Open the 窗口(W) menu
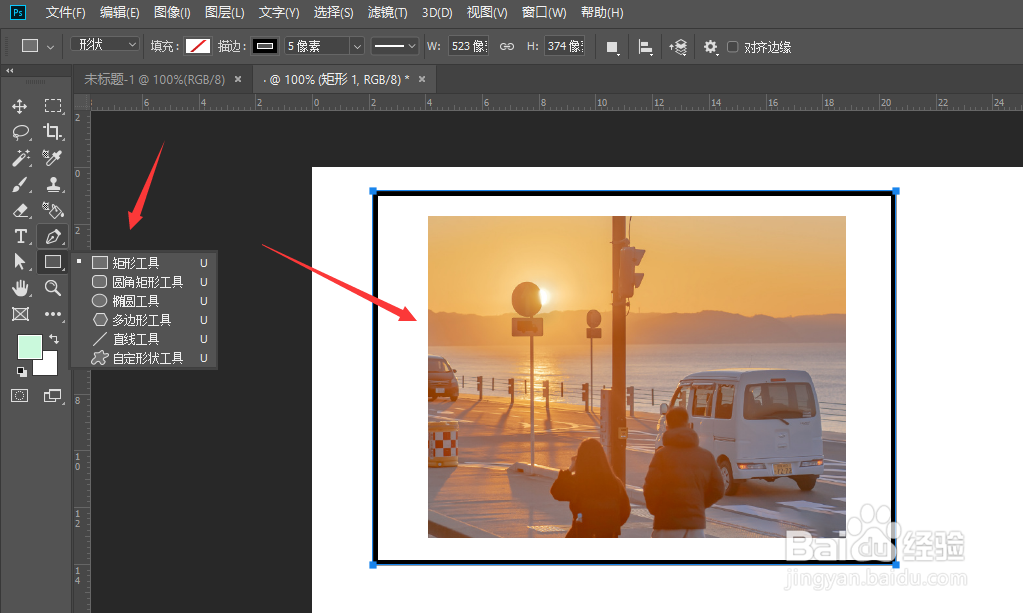The image size is (1023, 613). [x=544, y=12]
